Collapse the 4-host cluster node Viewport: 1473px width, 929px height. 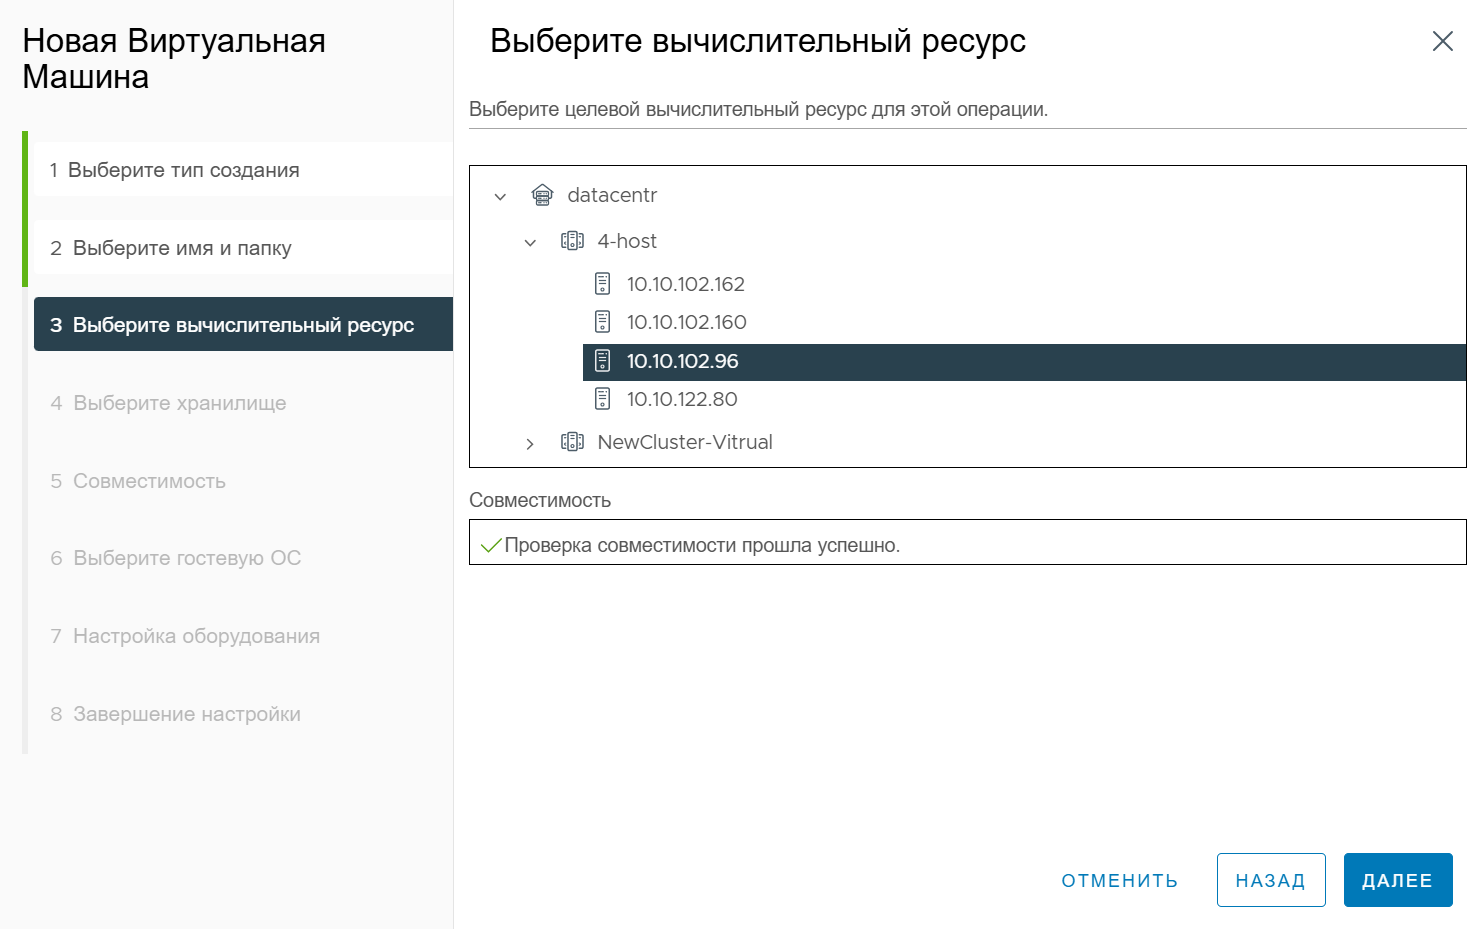tap(530, 242)
